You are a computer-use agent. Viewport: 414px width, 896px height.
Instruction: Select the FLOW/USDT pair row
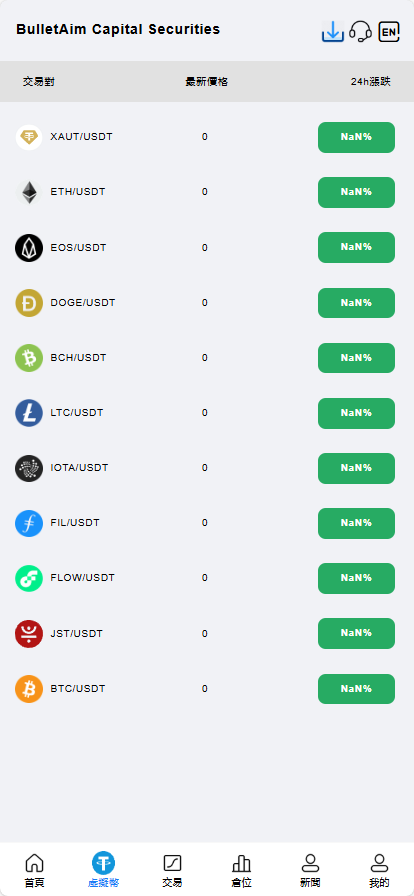(x=207, y=578)
